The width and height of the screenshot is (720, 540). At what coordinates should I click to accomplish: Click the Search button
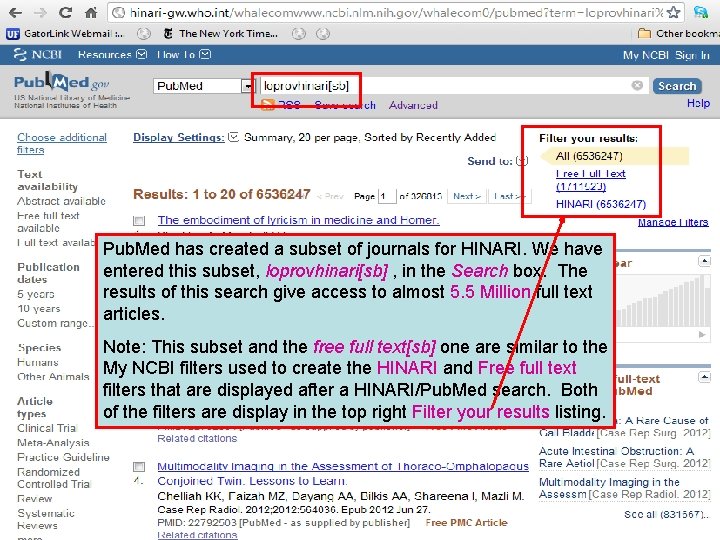[677, 86]
